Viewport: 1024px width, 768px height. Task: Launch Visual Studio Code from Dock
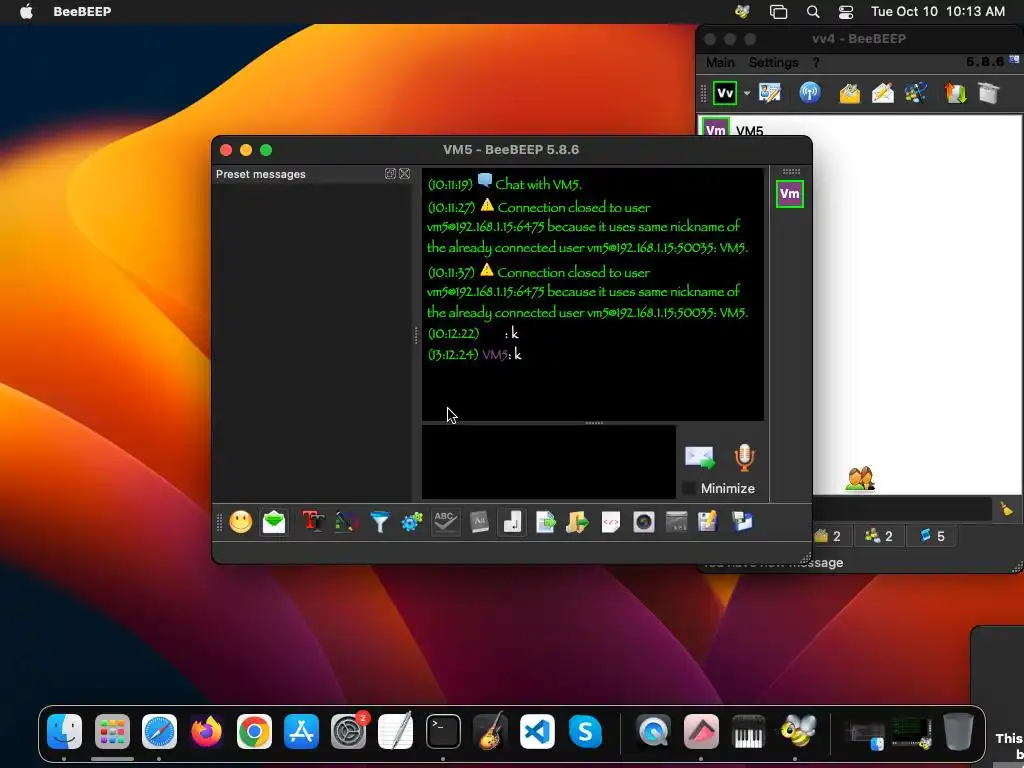[537, 731]
